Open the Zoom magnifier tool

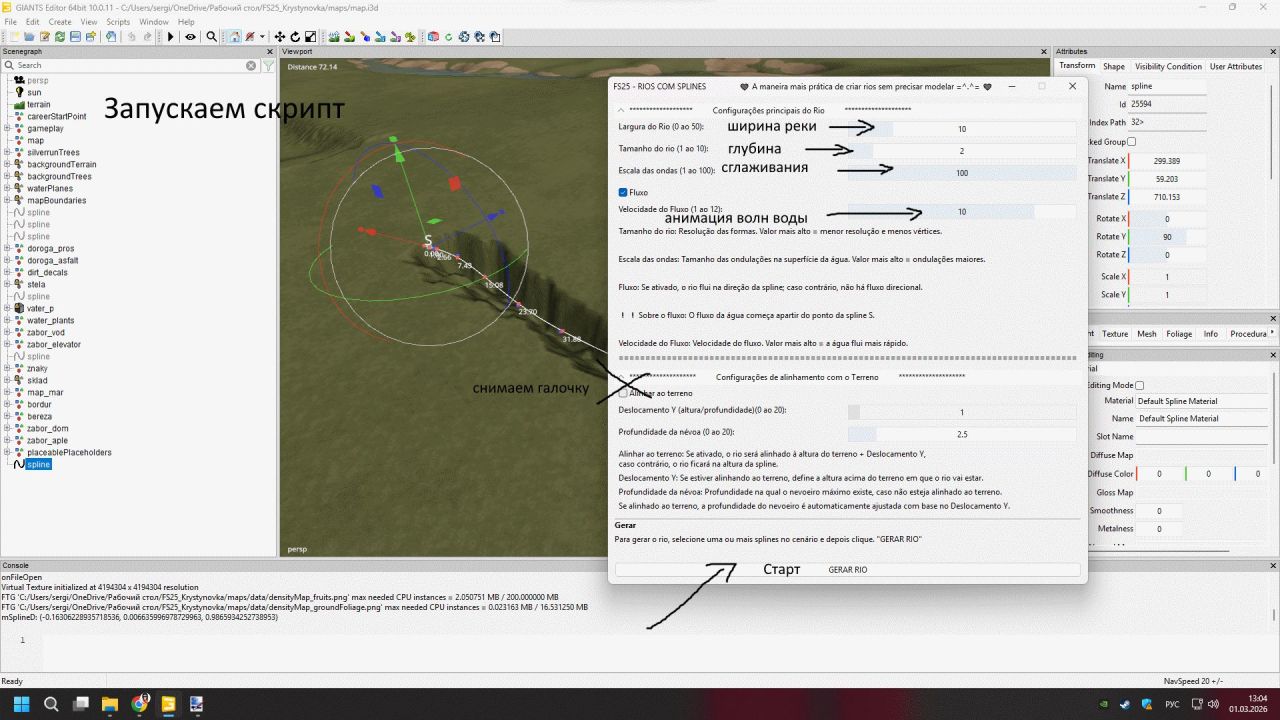[x=211, y=36]
